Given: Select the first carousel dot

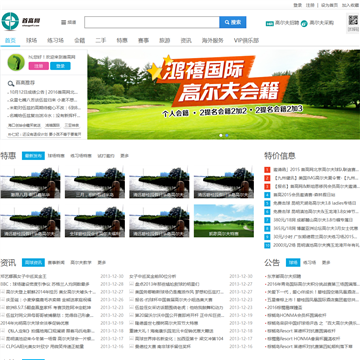Looking at the screenshot, I should (x=221, y=135).
